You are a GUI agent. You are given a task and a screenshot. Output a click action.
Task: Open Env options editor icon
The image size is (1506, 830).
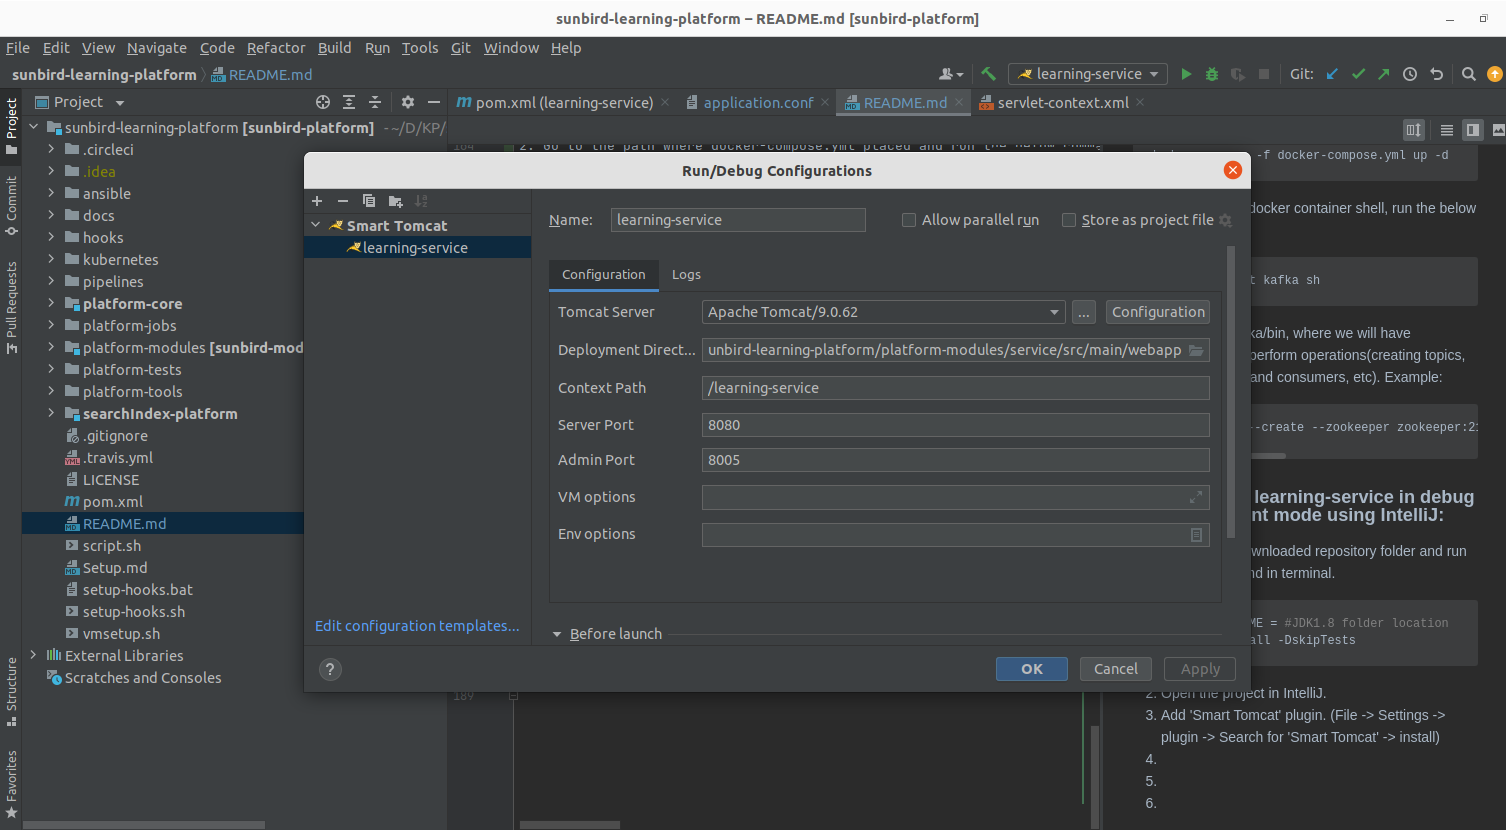tap(1196, 535)
